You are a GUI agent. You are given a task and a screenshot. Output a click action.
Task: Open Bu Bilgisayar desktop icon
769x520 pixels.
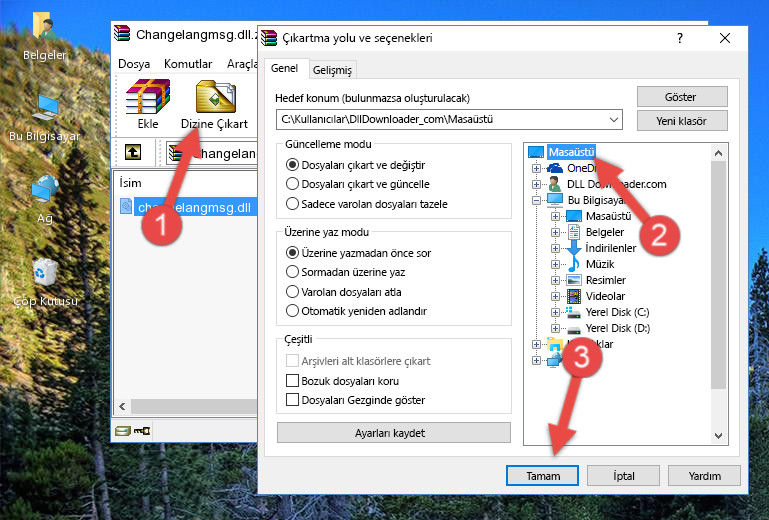click(x=44, y=118)
